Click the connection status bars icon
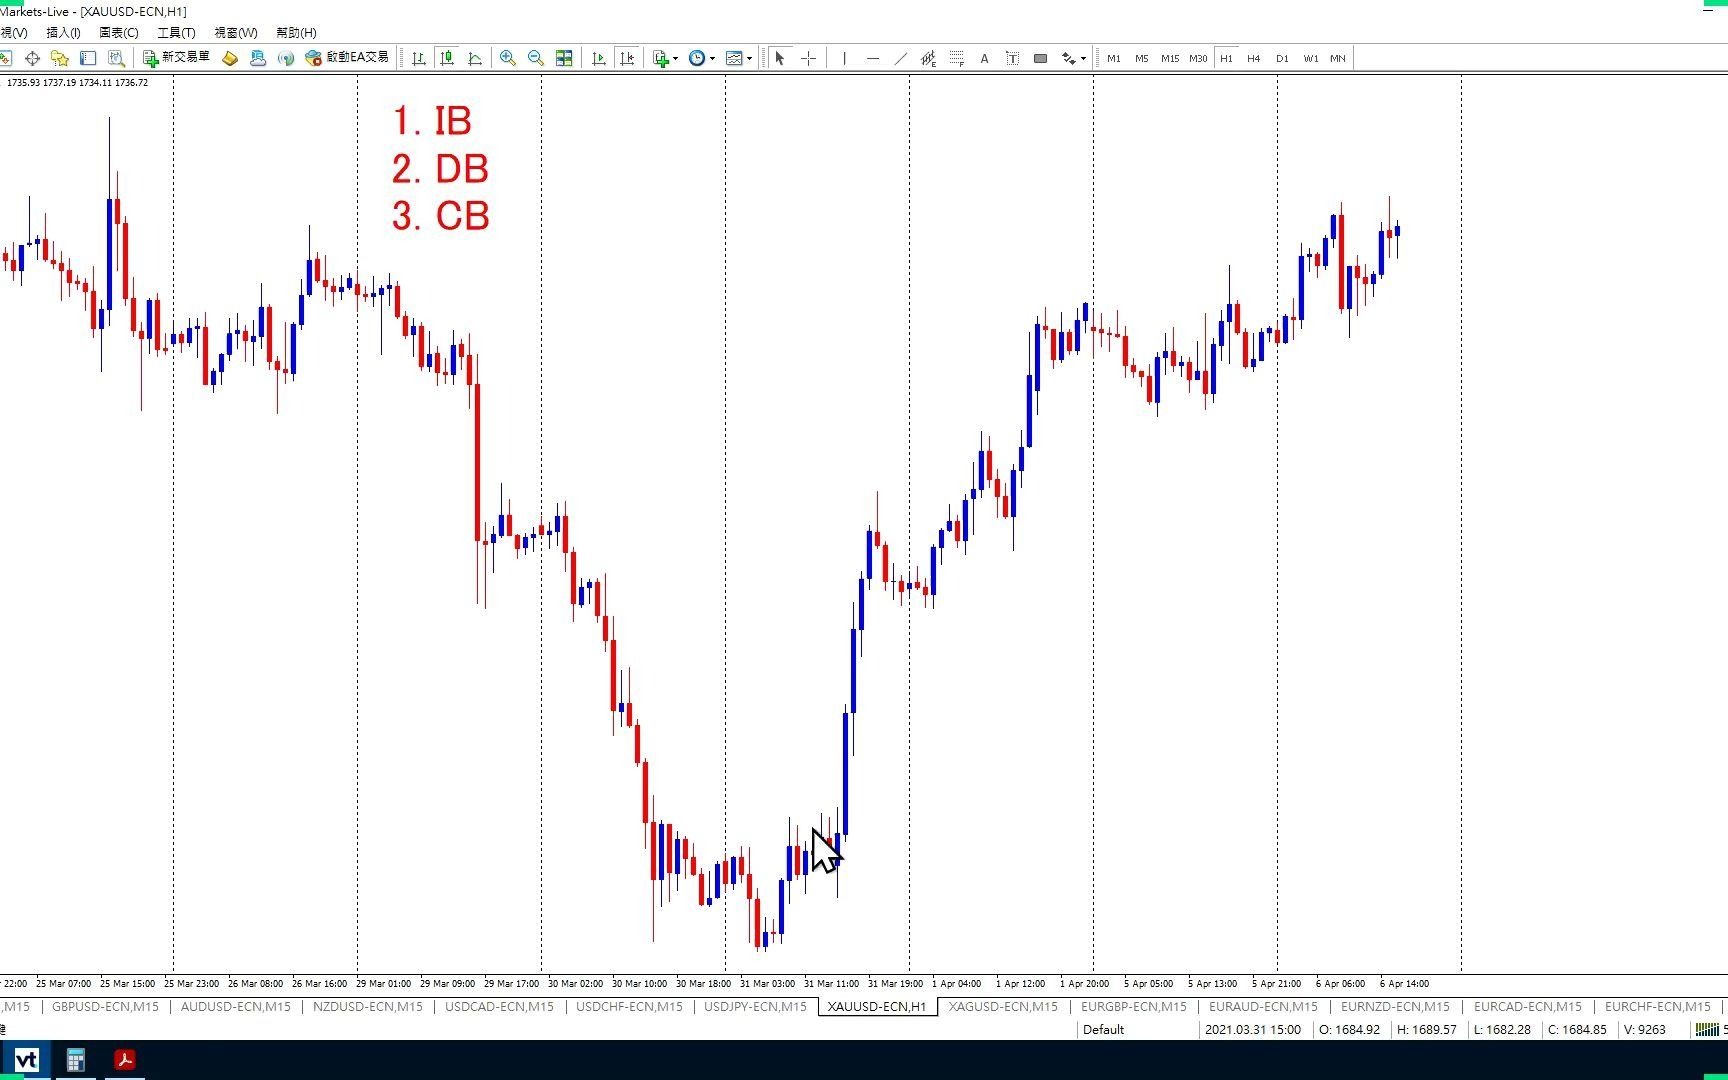The height and width of the screenshot is (1080, 1728). click(x=1706, y=1029)
